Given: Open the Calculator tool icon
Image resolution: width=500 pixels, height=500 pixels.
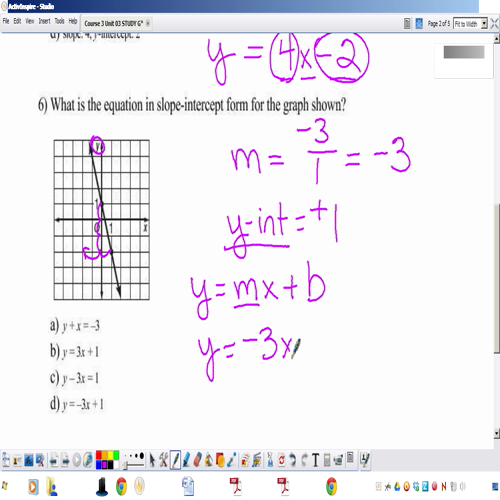Looking at the screenshot, I should [327, 460].
